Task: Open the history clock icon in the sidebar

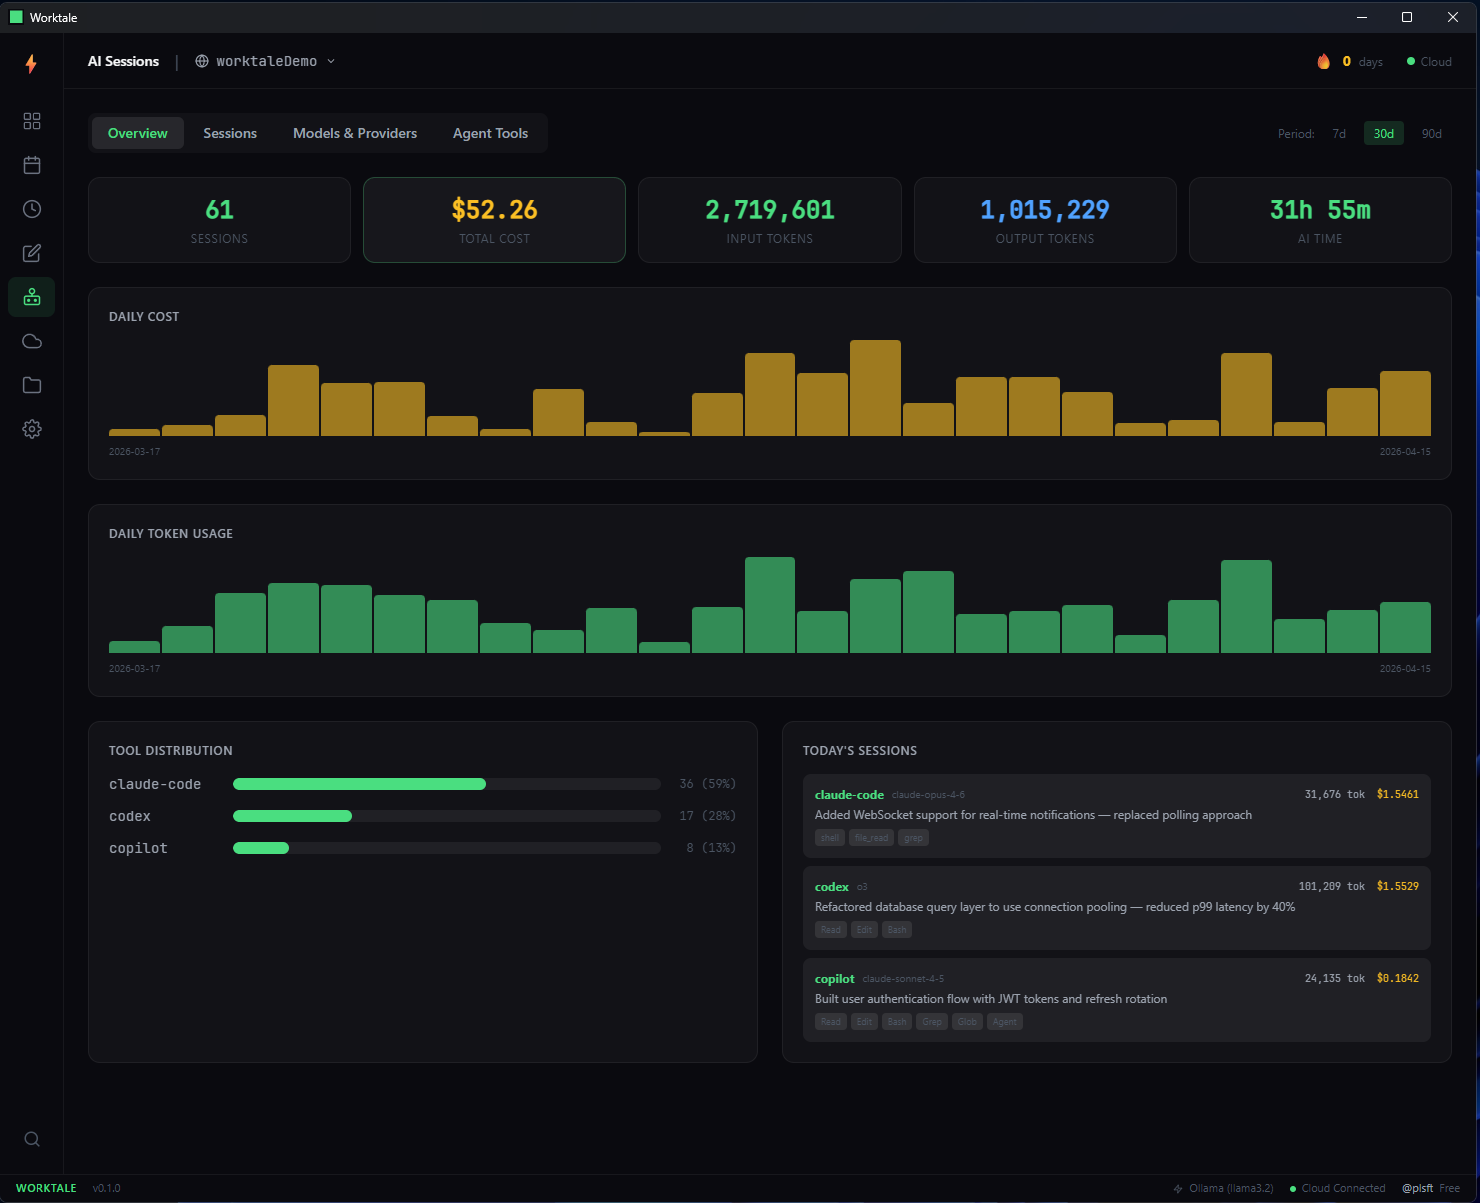Action: click(x=31, y=209)
